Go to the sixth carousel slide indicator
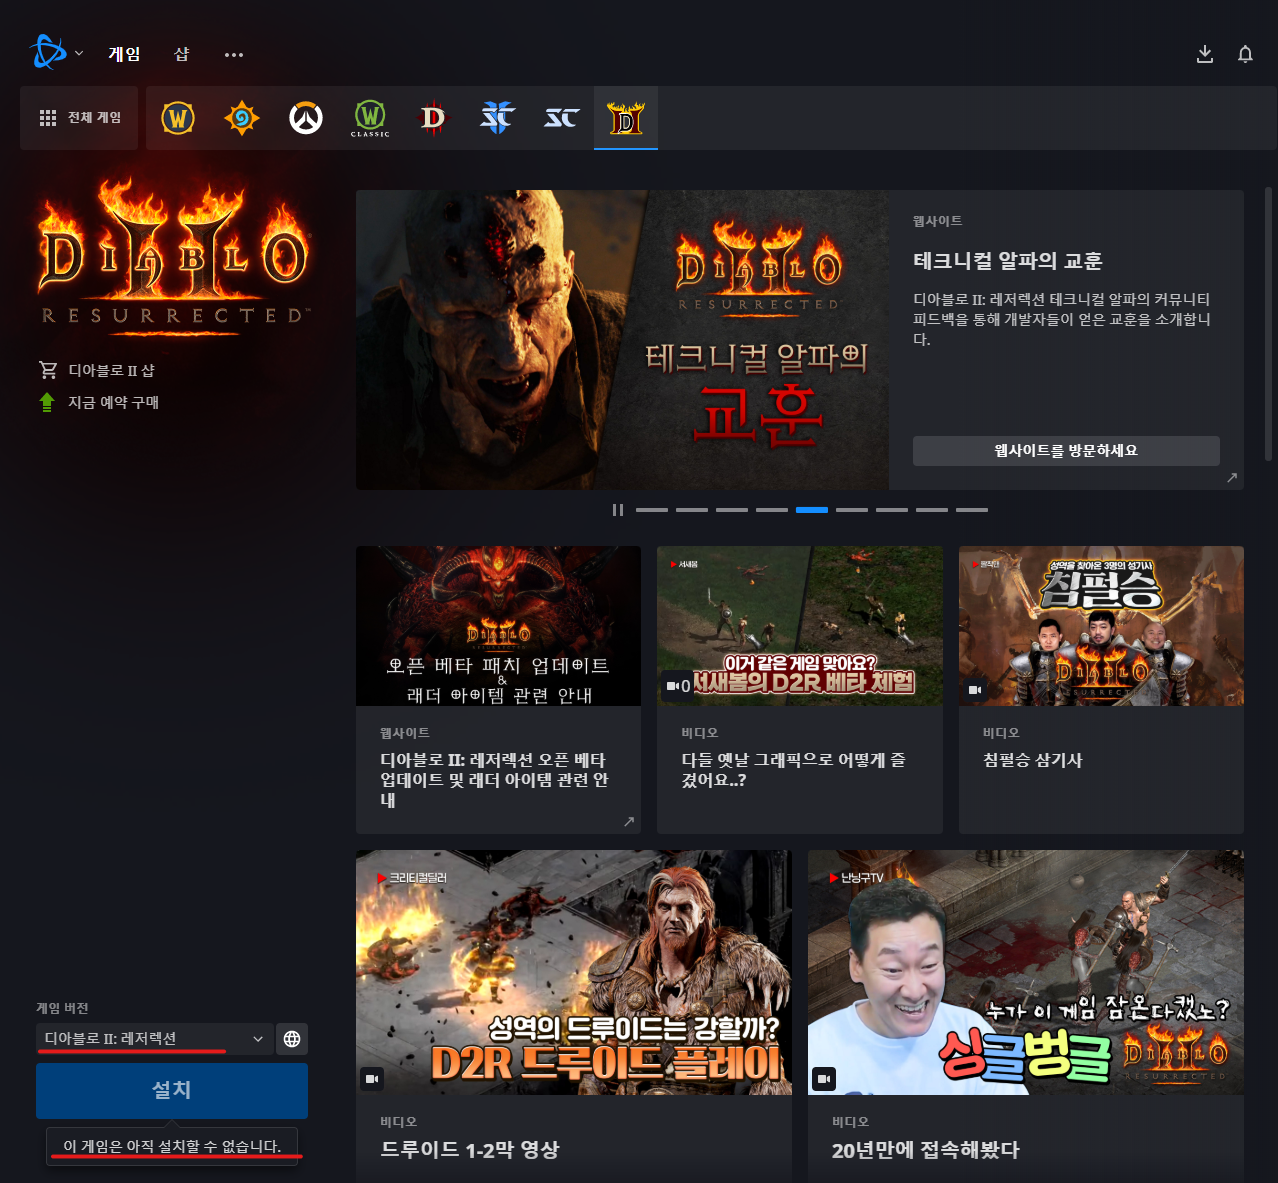Screen dimensions: 1278x1183 click(x=852, y=510)
